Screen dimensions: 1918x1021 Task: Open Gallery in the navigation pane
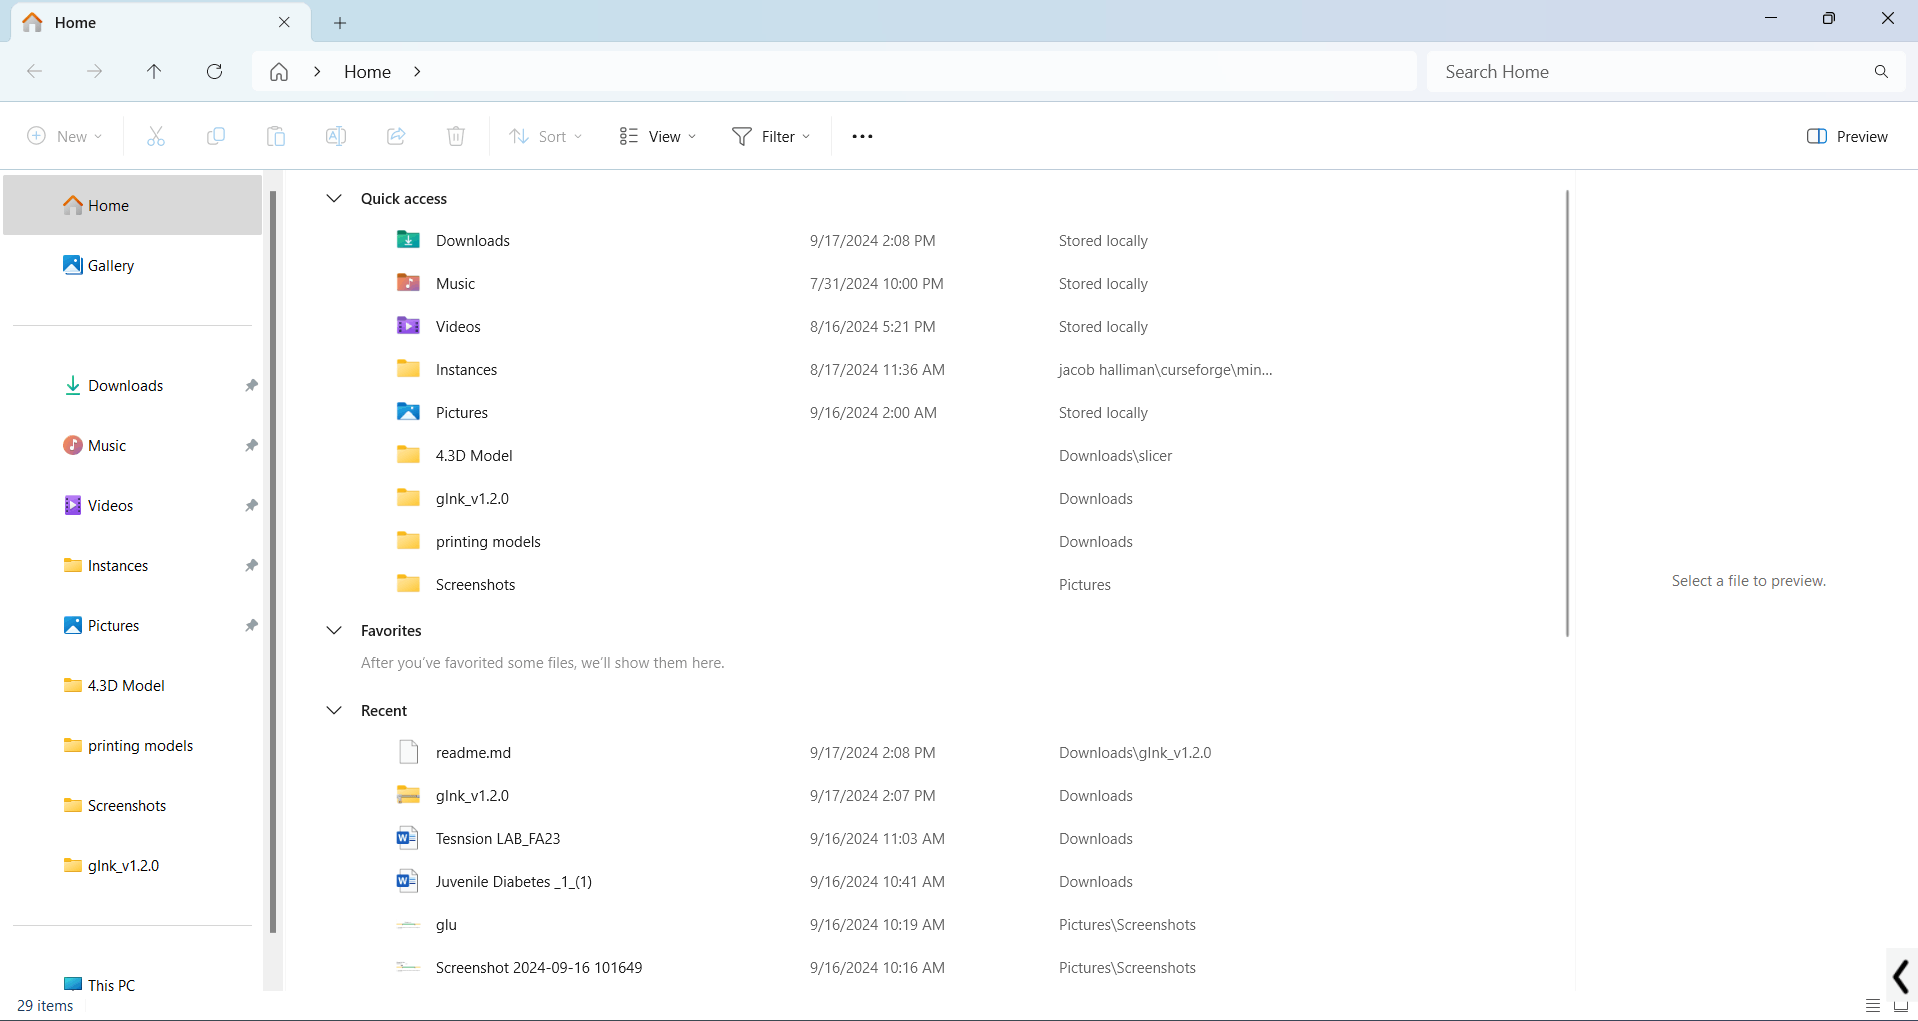tap(133, 265)
